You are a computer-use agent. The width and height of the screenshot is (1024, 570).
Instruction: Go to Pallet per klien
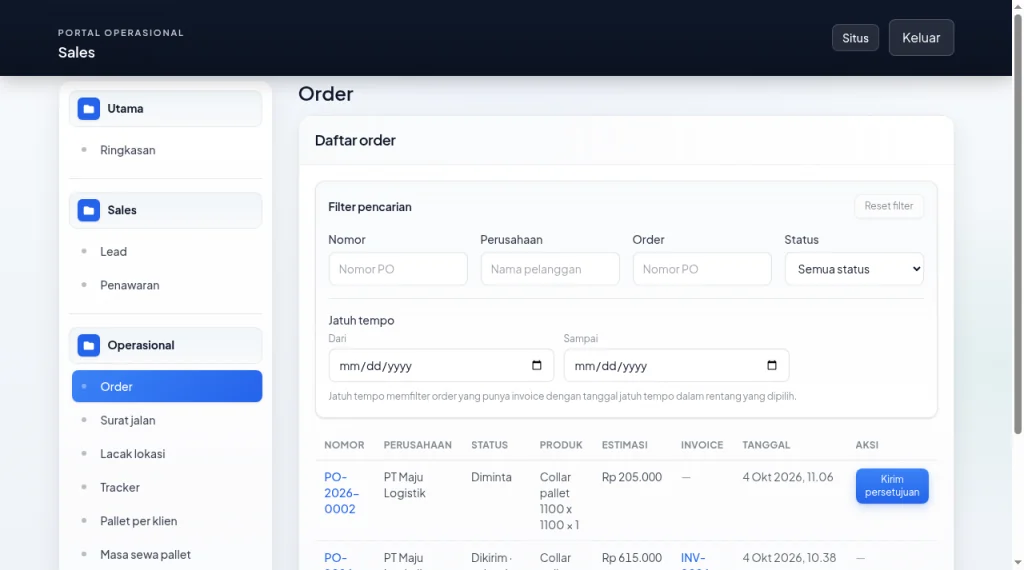point(167,521)
